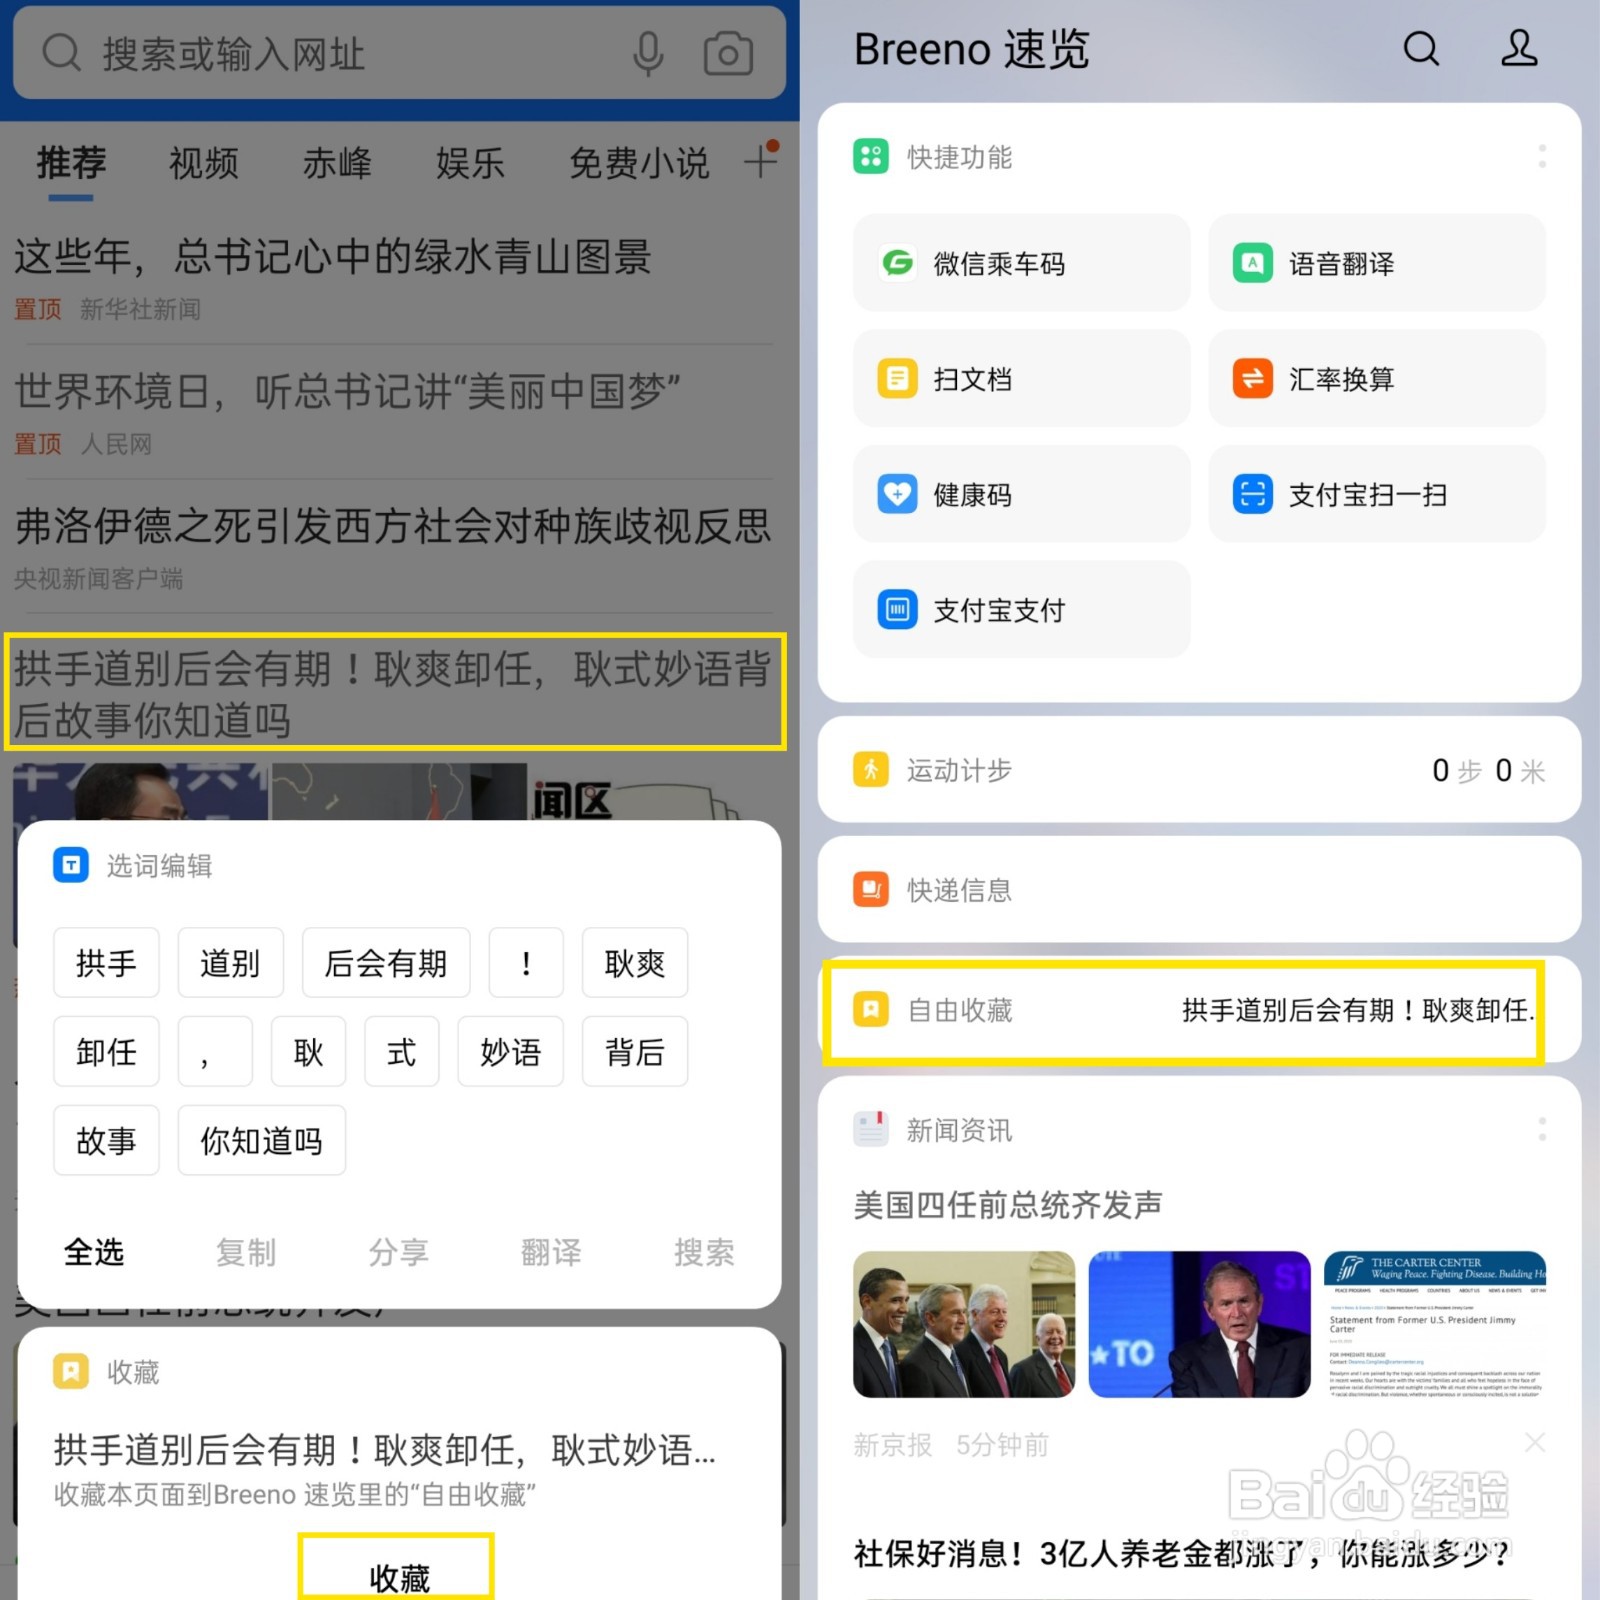The image size is (1600, 1600).
Task: Select the word chip 妙语
Action: [x=511, y=1051]
